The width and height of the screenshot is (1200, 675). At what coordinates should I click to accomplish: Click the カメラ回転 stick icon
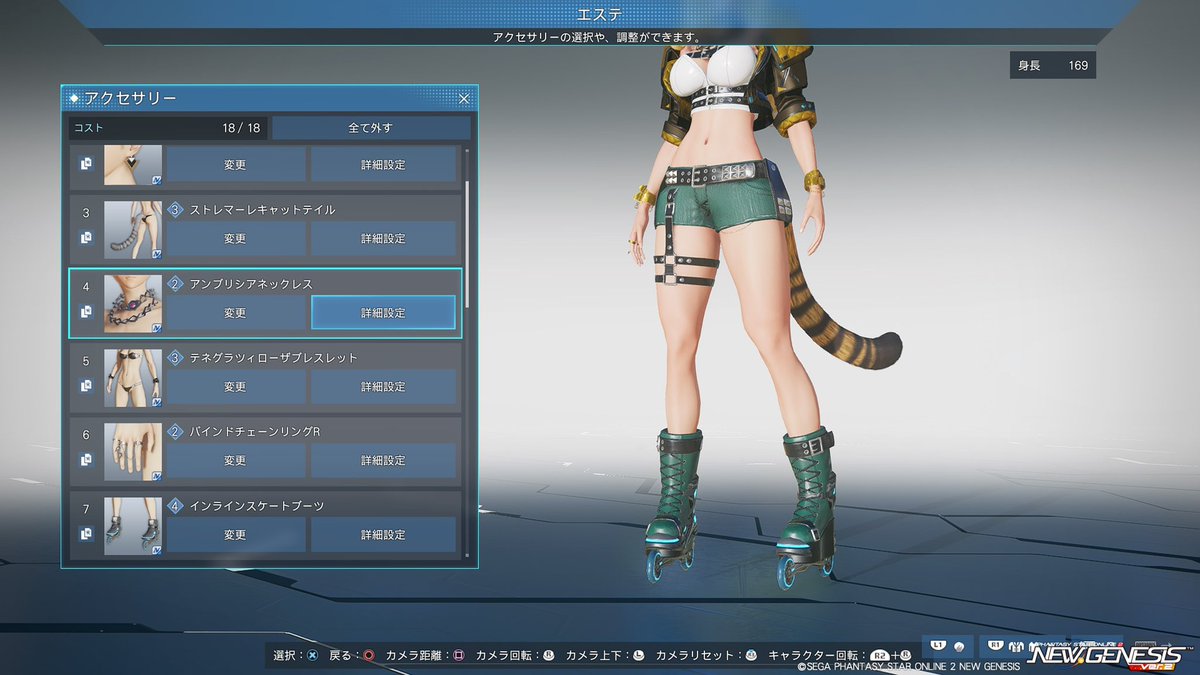pyautogui.click(x=548, y=656)
